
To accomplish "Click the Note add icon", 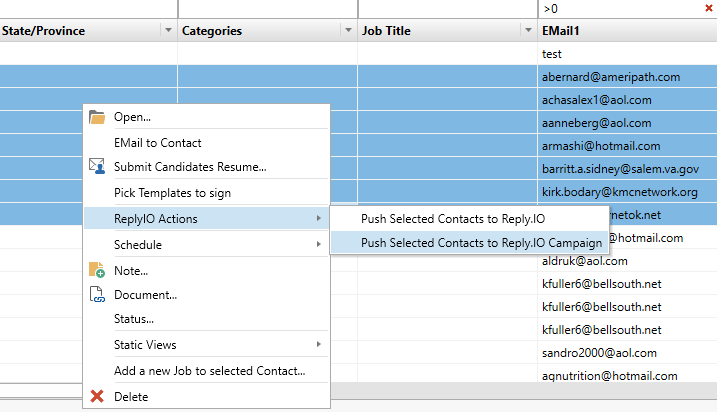I will point(96,270).
